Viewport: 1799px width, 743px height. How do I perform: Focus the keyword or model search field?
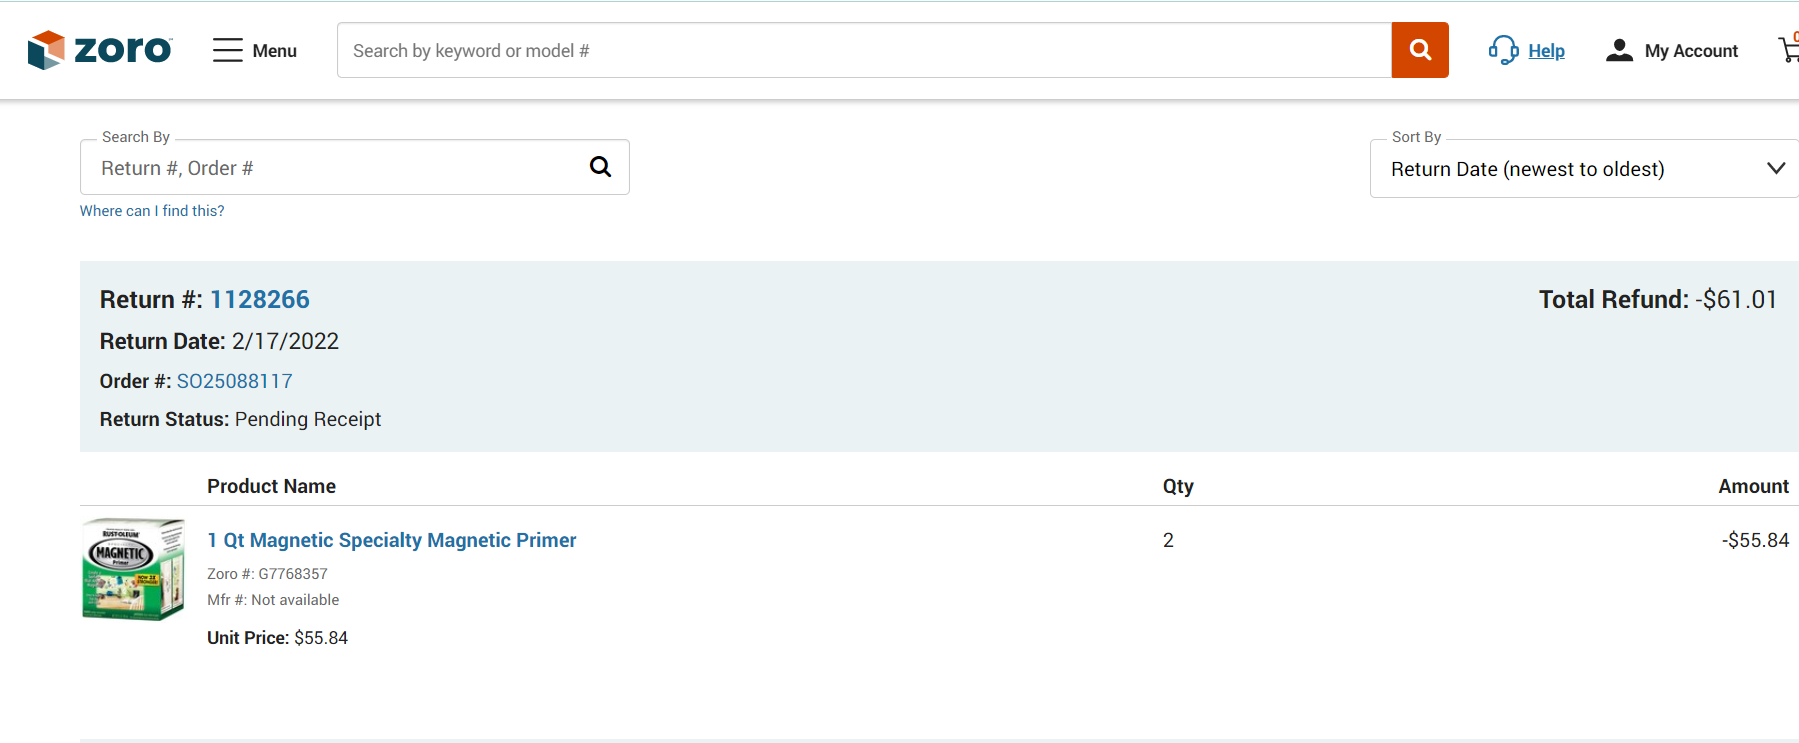(x=864, y=50)
